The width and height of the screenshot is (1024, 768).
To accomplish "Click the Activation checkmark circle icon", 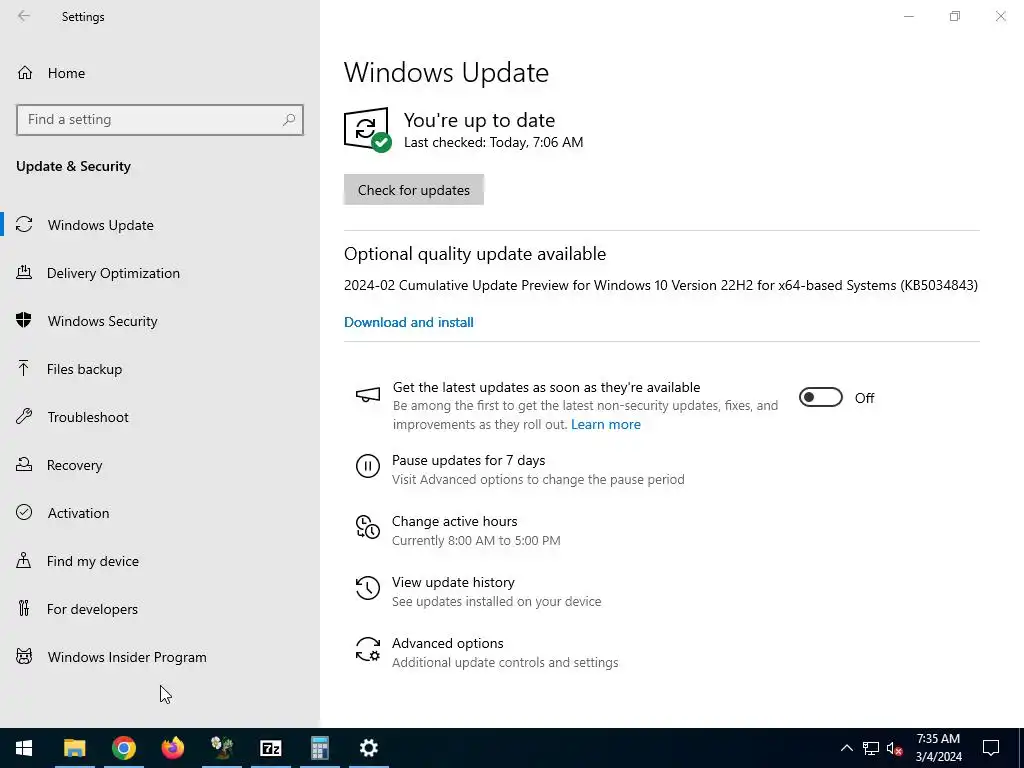I will [x=24, y=512].
